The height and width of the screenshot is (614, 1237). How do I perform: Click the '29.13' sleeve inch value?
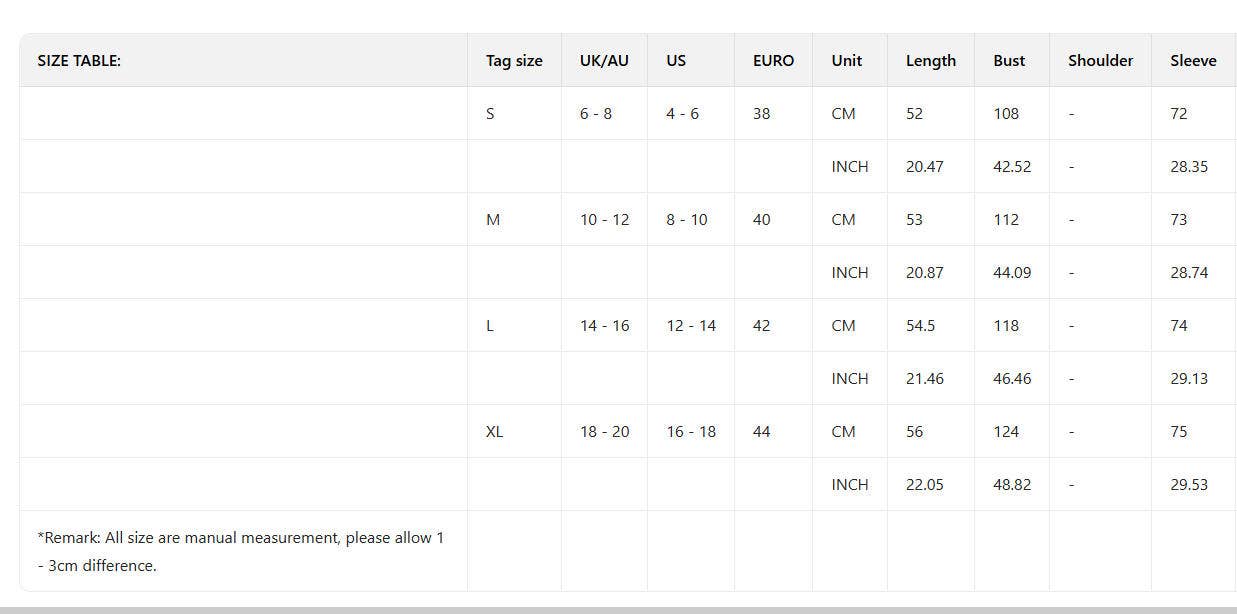tap(1189, 379)
